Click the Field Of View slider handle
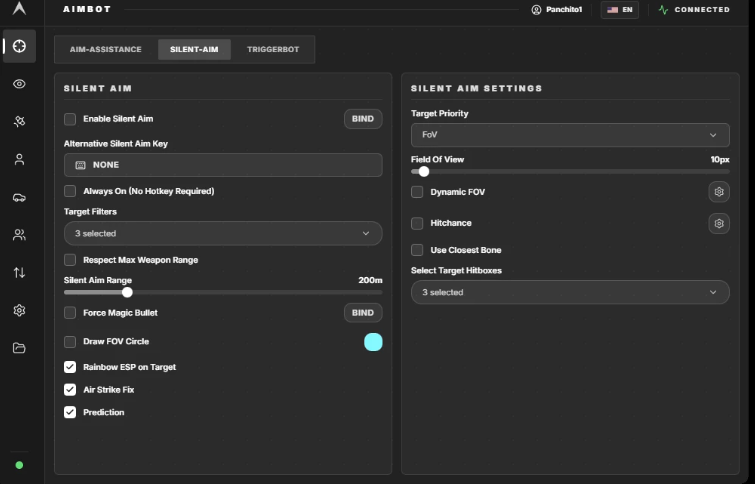This screenshot has height=484, width=755. (x=424, y=171)
